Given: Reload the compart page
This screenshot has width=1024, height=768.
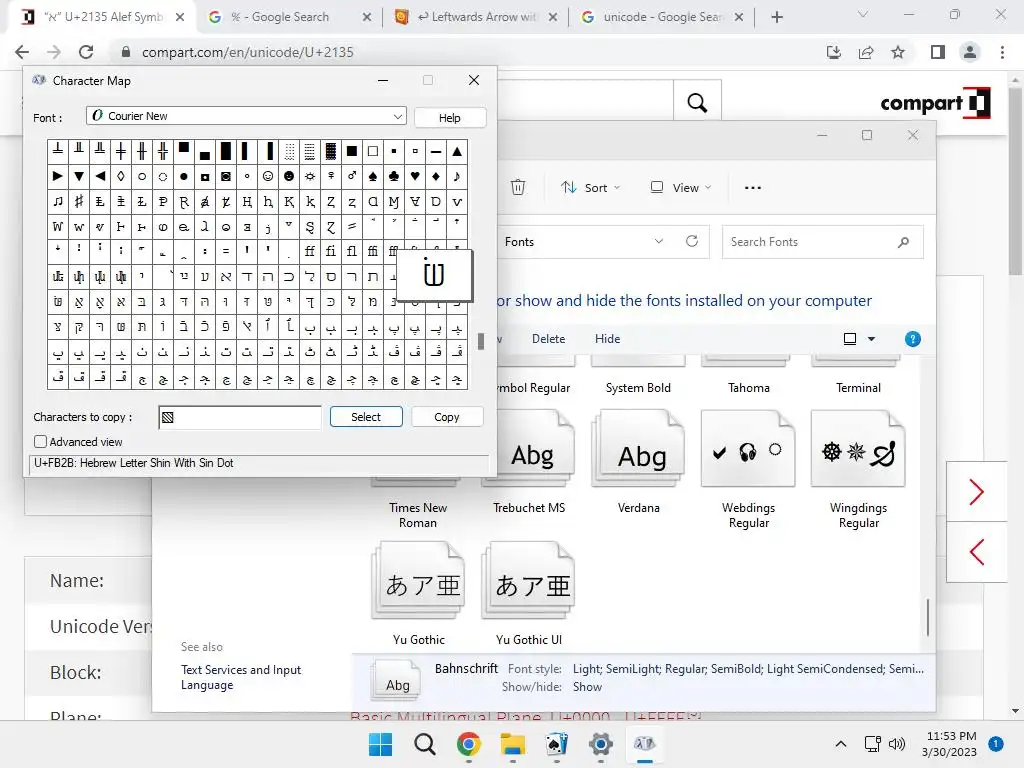Looking at the screenshot, I should pos(86,52).
